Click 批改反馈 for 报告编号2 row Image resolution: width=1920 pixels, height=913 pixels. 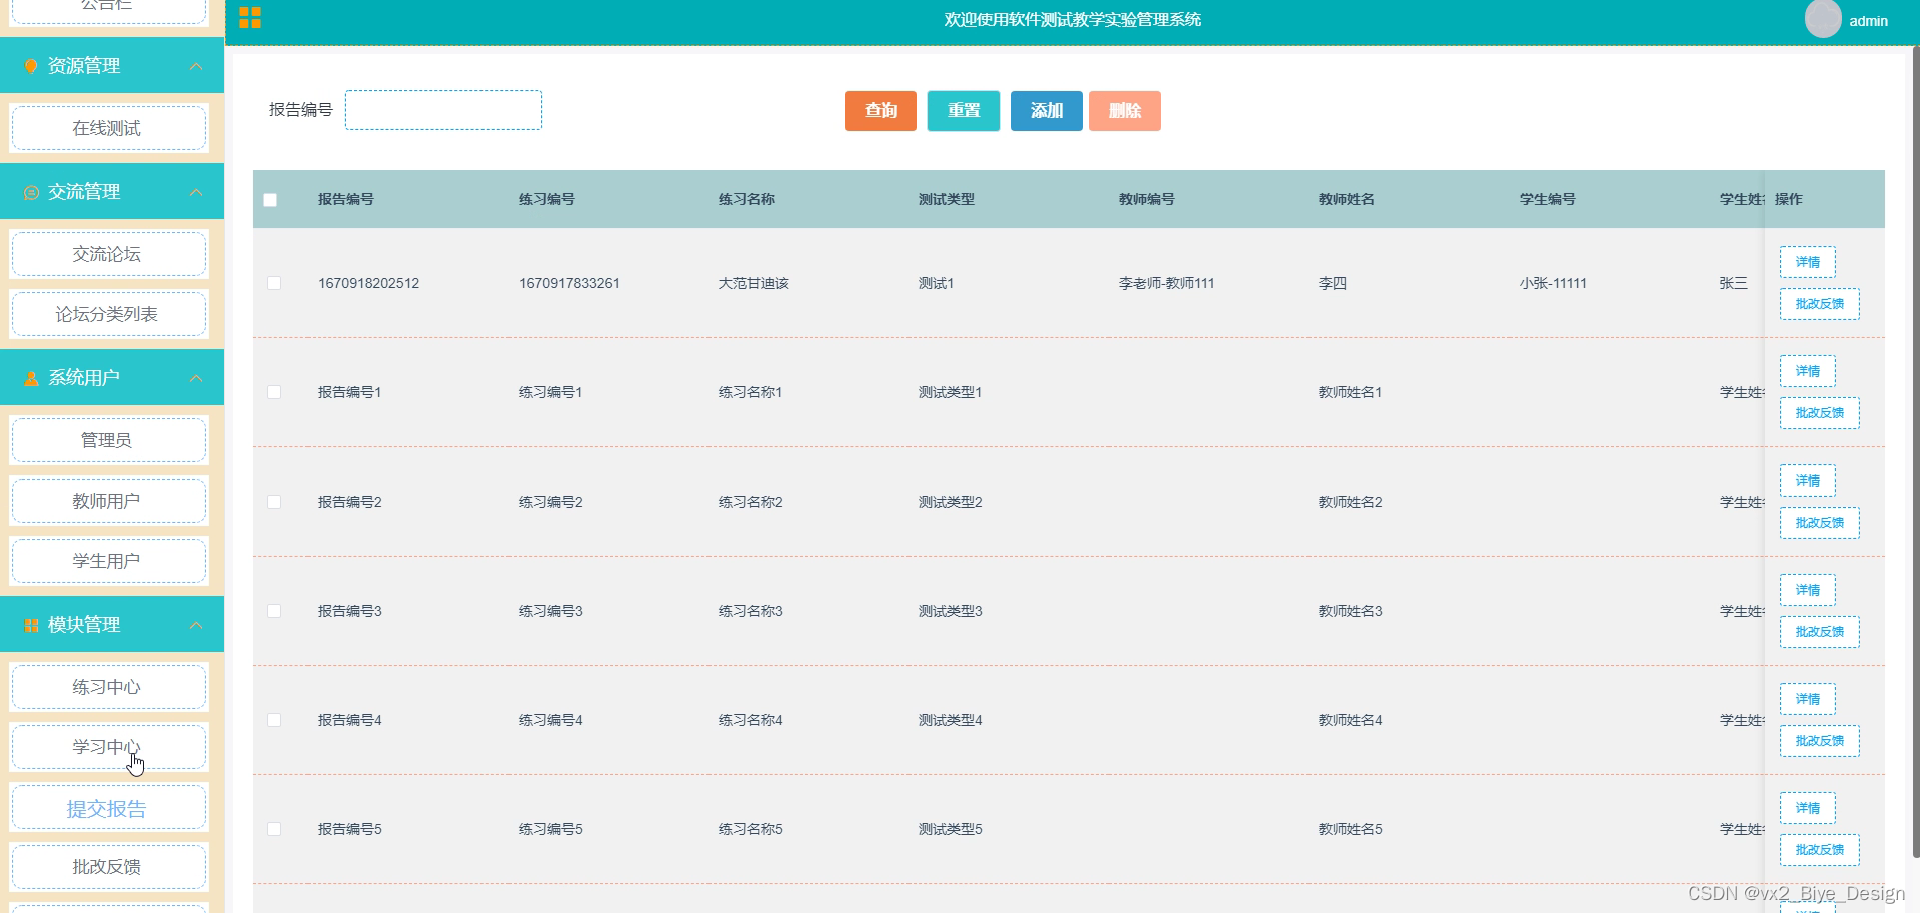1820,523
